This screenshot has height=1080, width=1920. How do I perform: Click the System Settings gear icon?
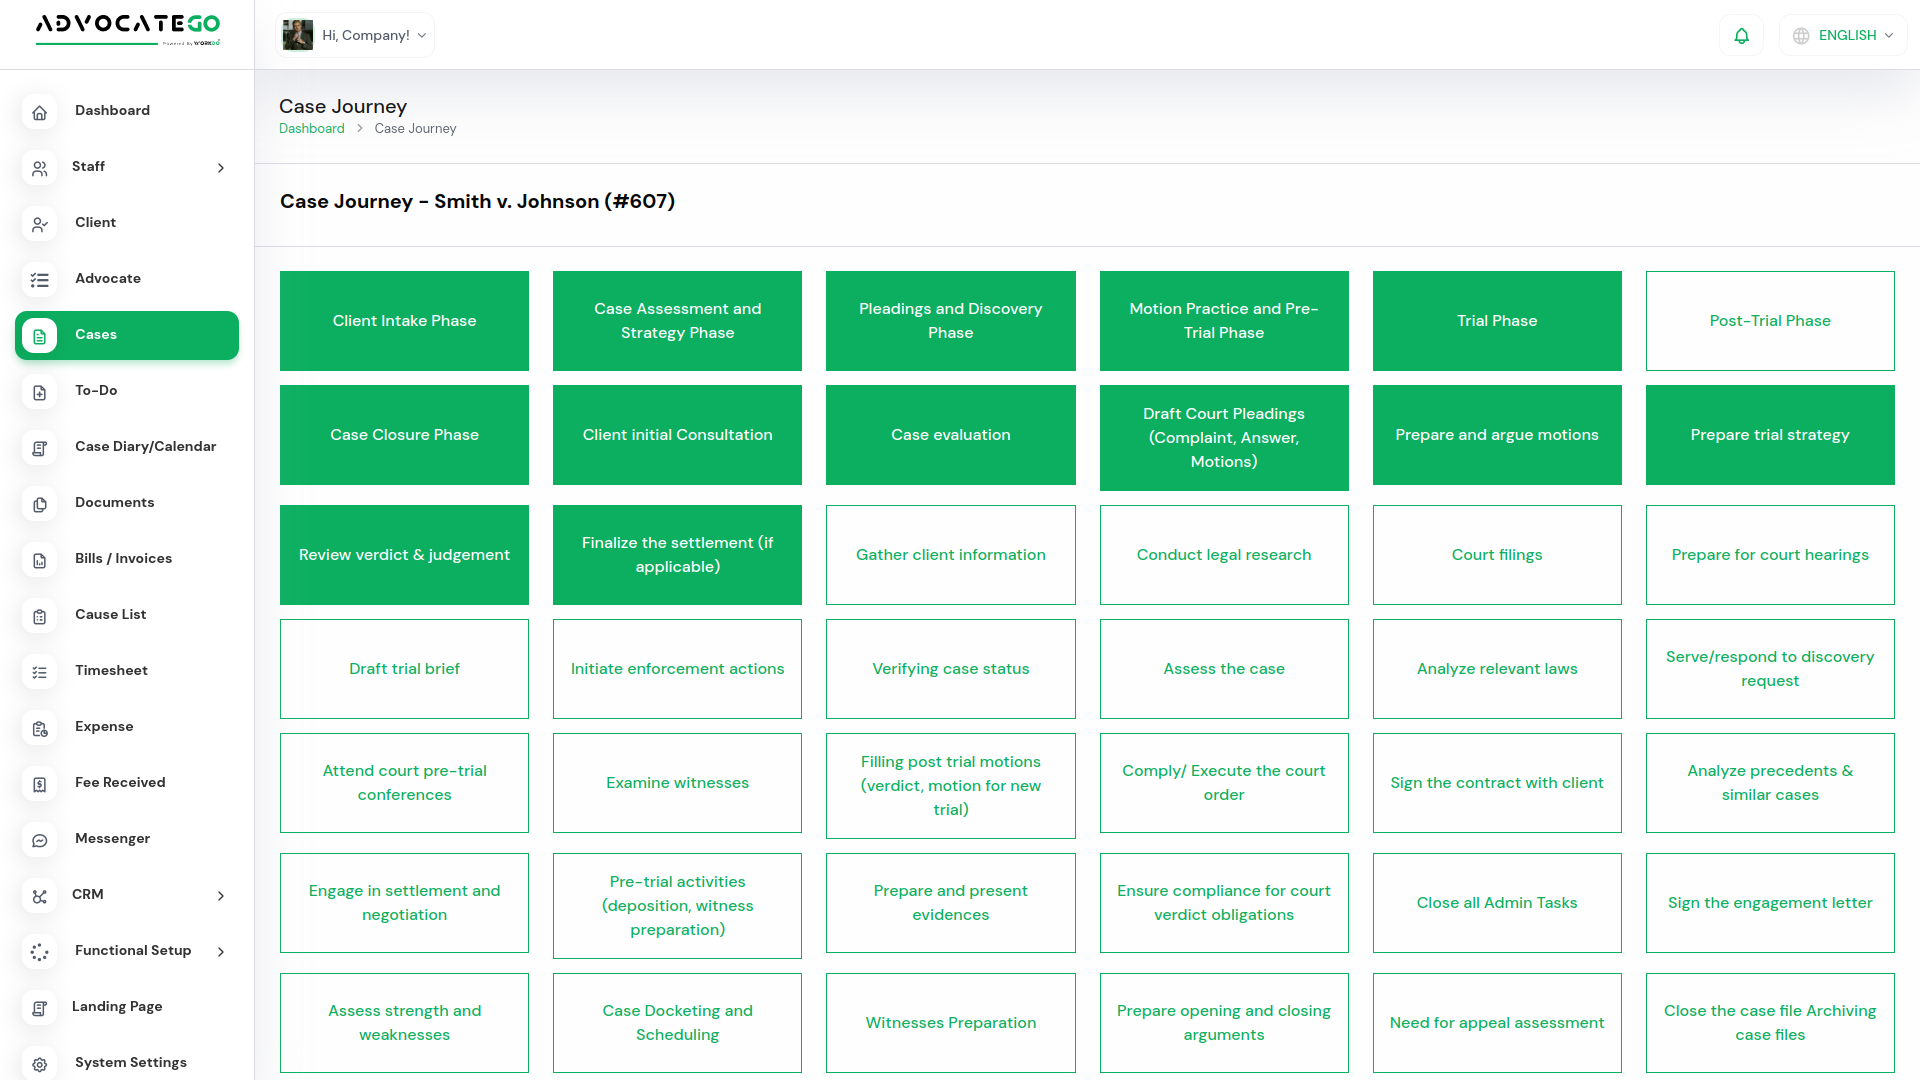pyautogui.click(x=40, y=1064)
